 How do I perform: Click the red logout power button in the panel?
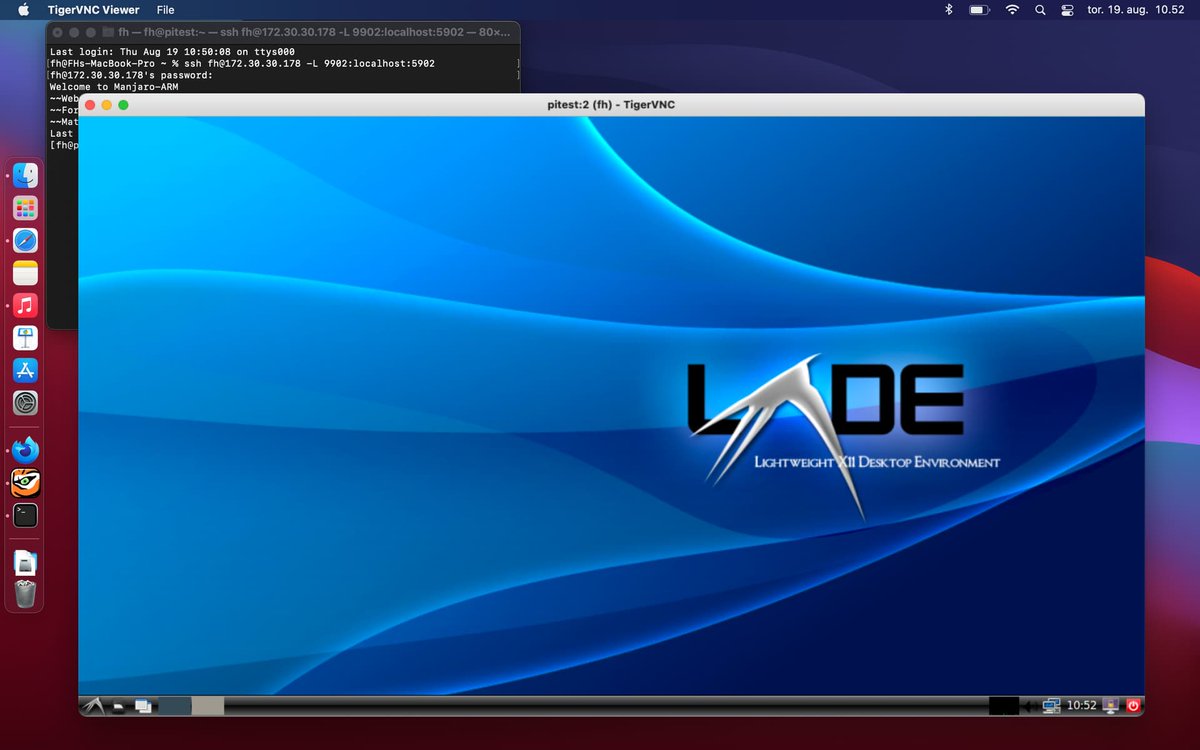click(1133, 706)
